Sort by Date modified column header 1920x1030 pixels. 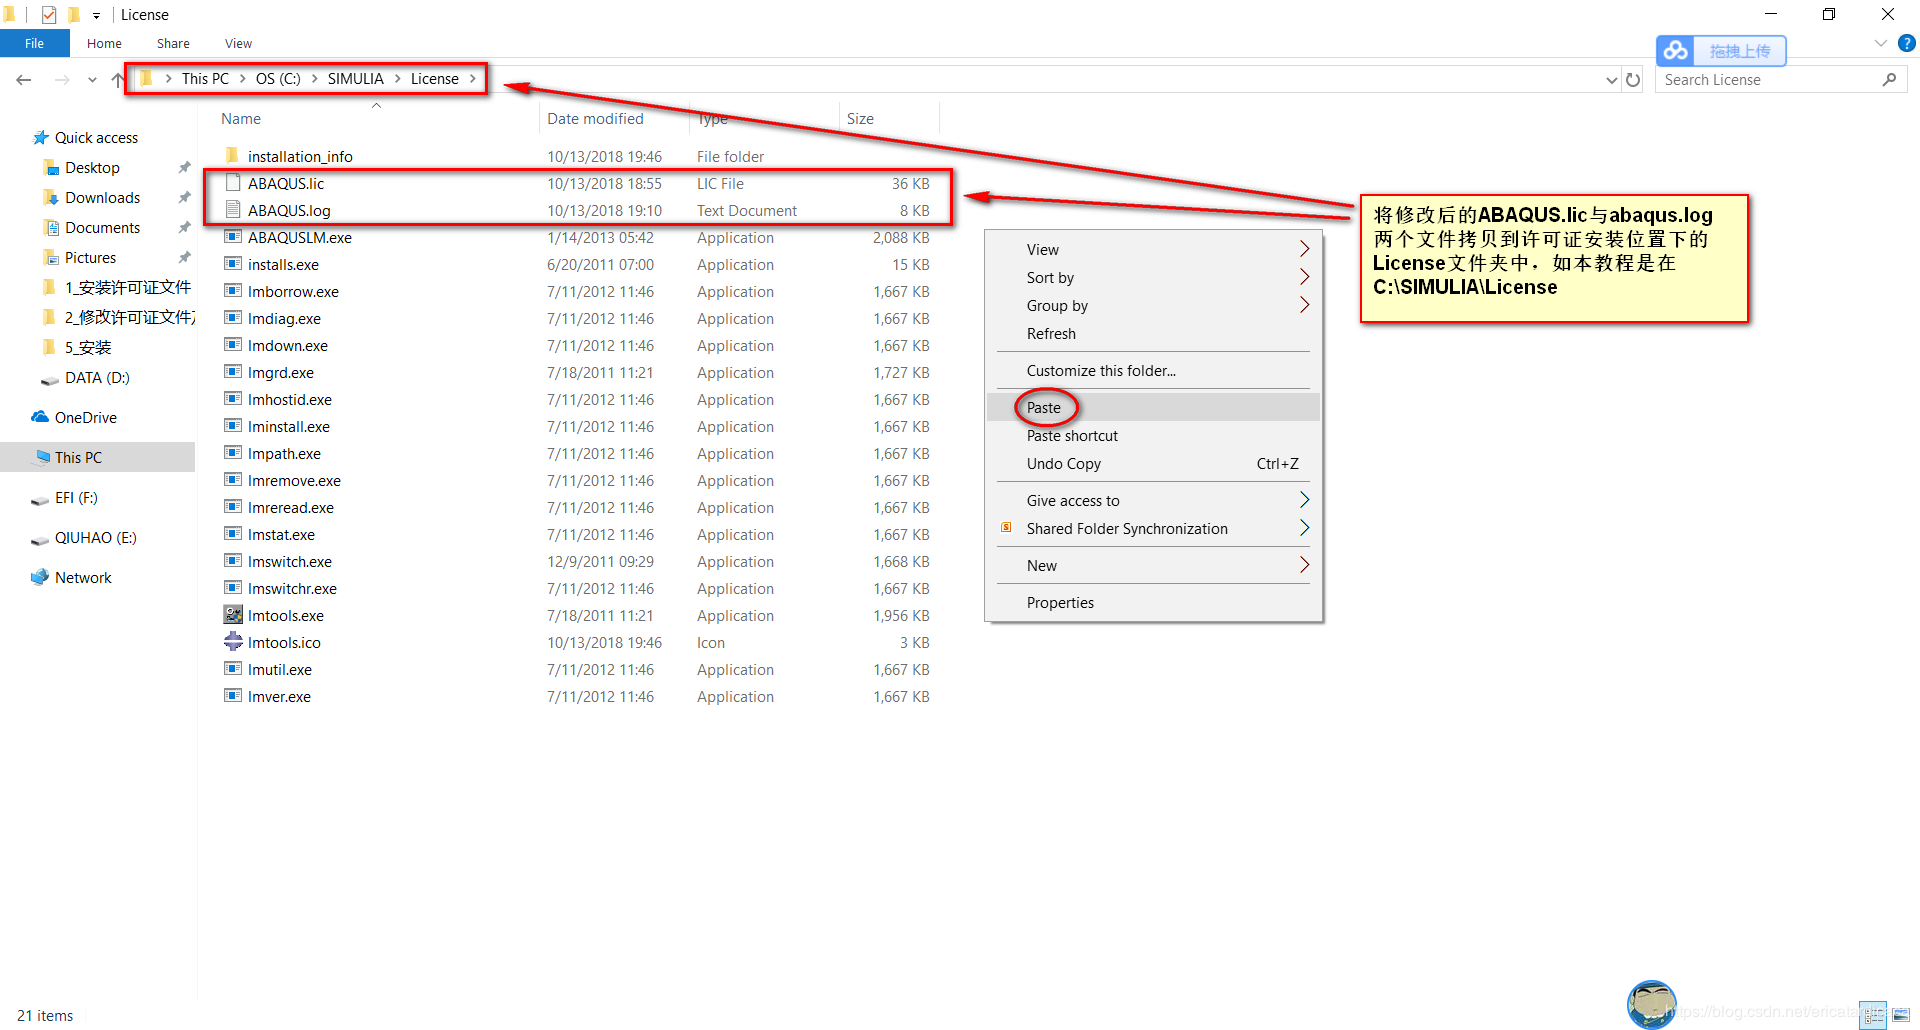595,119
